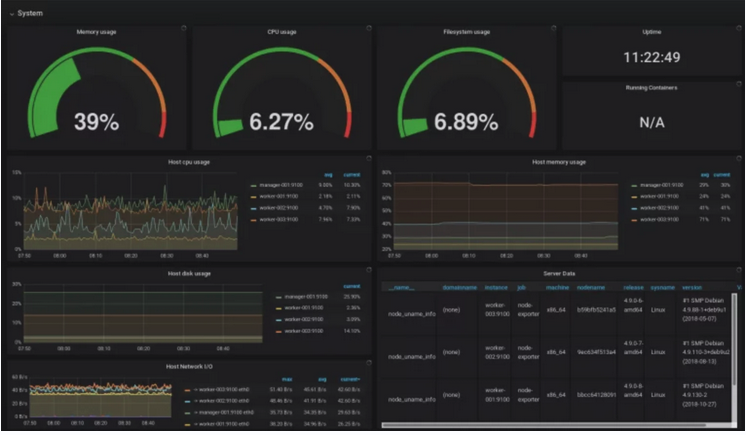746x435 pixels.
Task: Click the Server Data vertical scrollbar
Action: click(x=741, y=350)
